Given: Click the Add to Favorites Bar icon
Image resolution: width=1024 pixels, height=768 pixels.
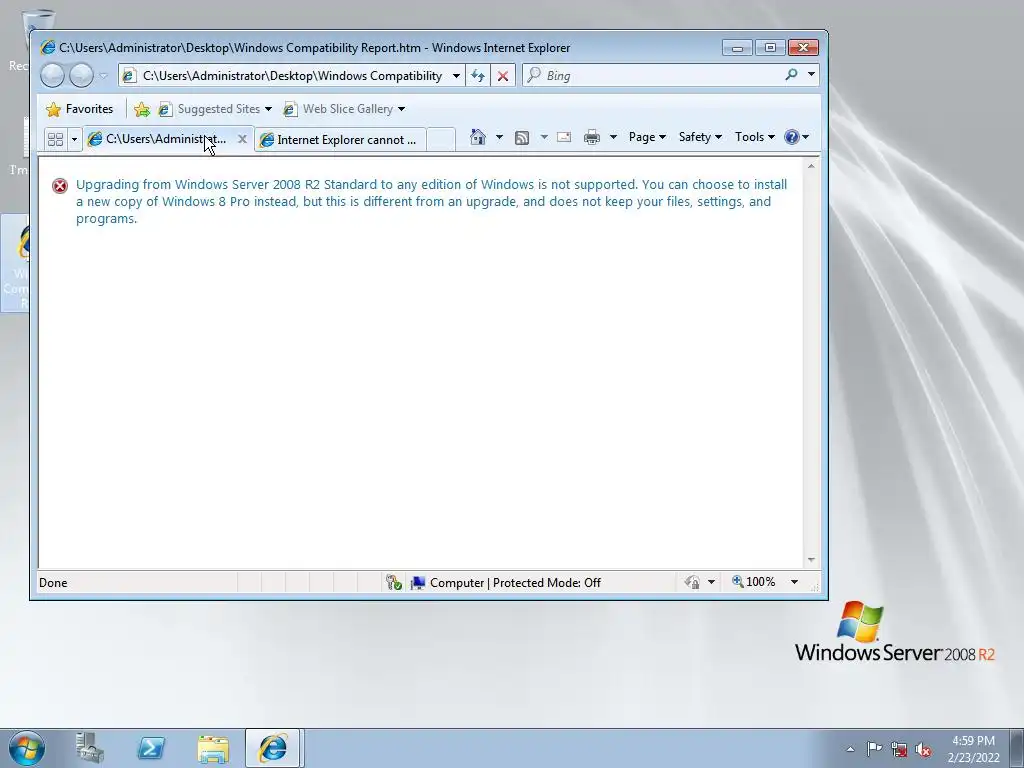Looking at the screenshot, I should tap(142, 109).
